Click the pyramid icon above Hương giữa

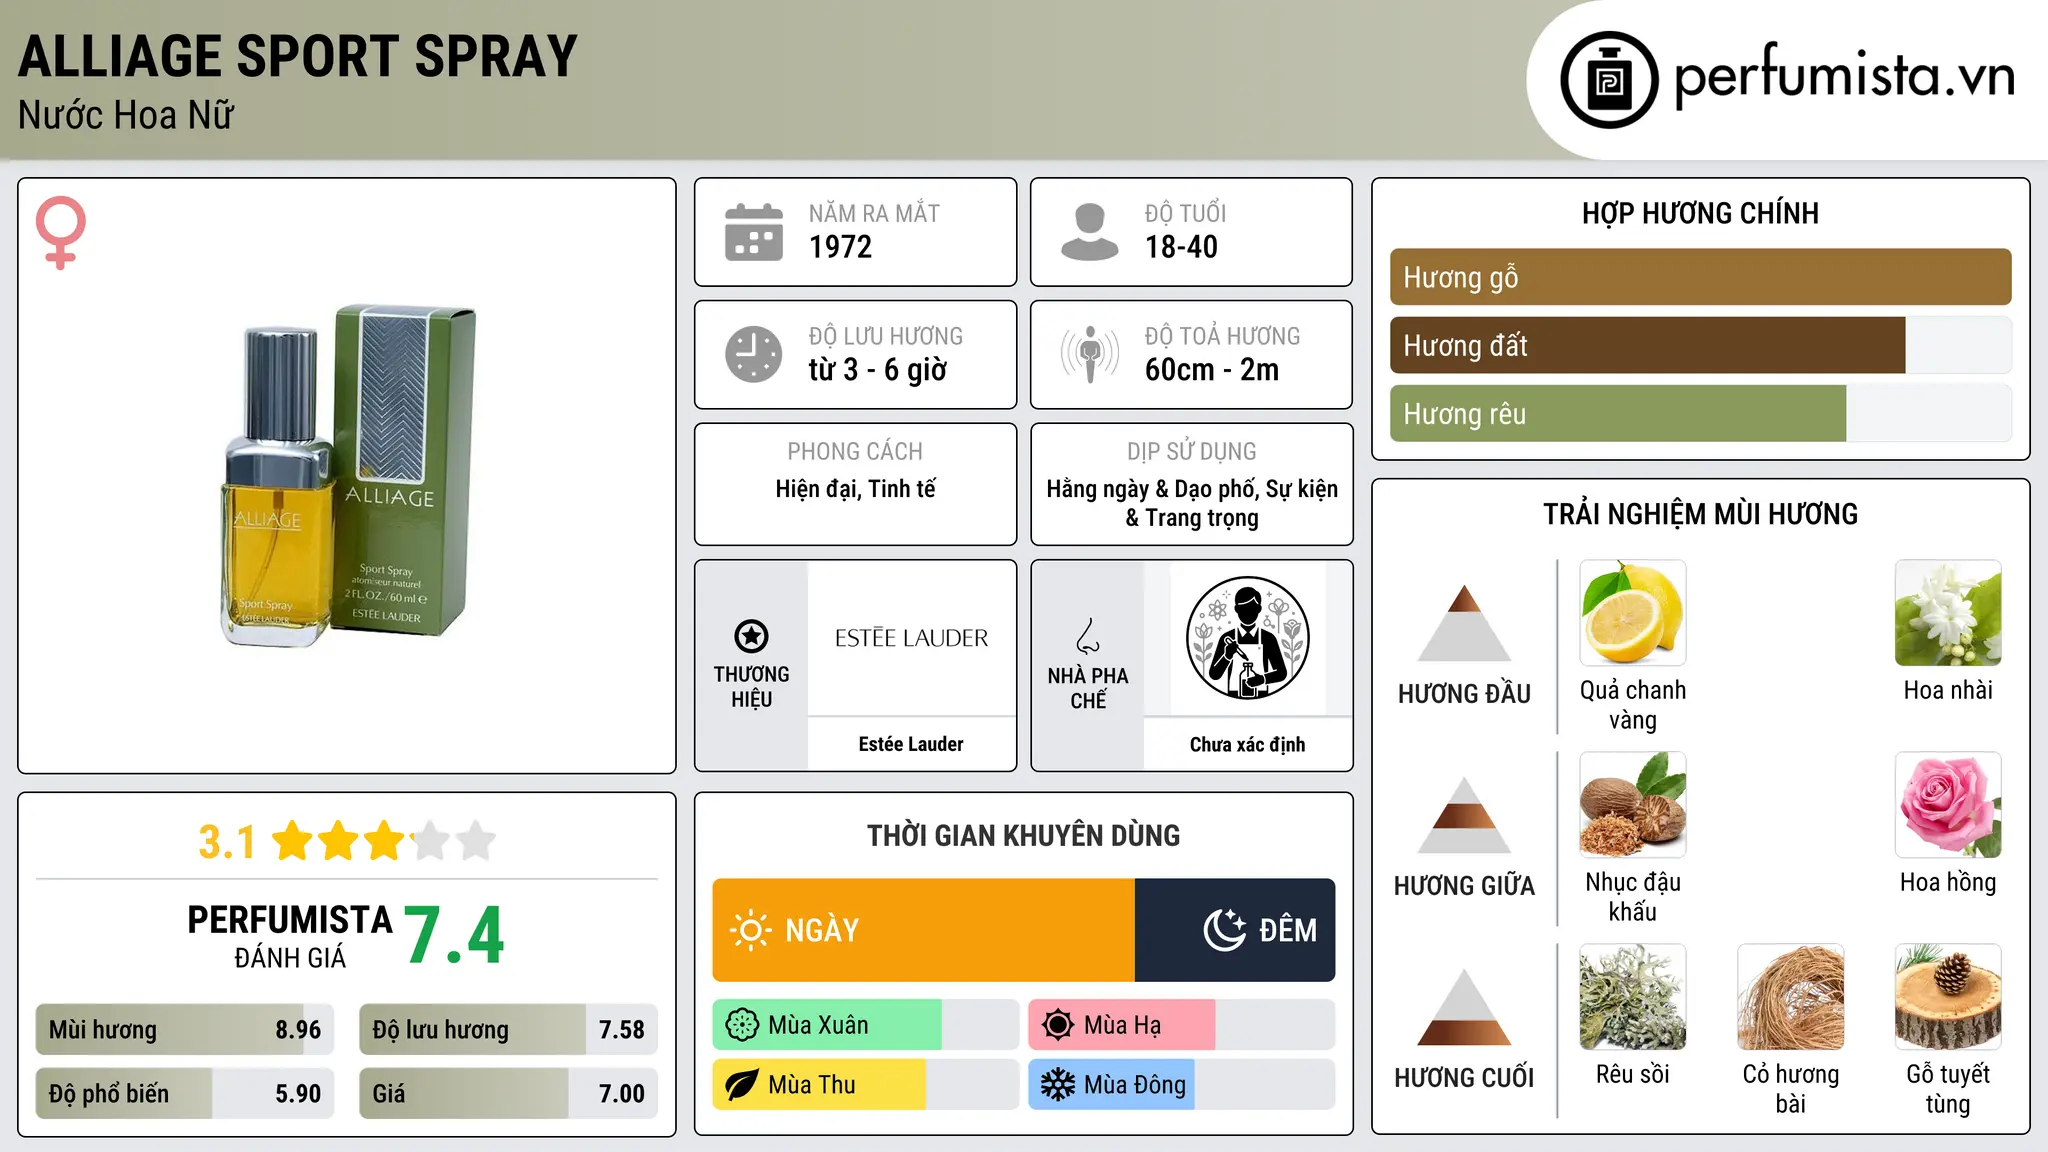[x=1464, y=815]
